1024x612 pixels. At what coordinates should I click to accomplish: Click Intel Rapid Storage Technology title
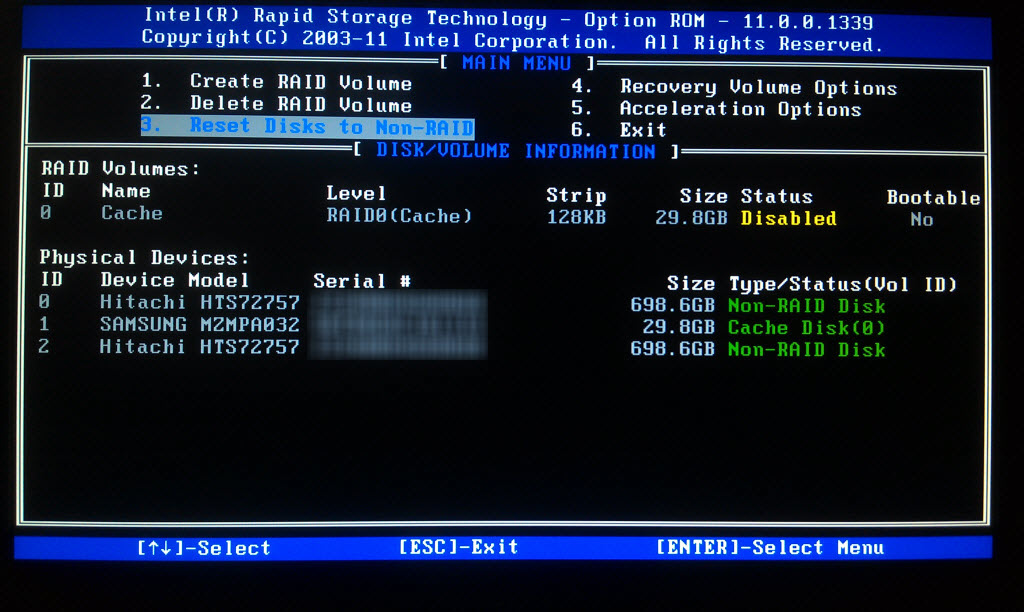pos(509,20)
